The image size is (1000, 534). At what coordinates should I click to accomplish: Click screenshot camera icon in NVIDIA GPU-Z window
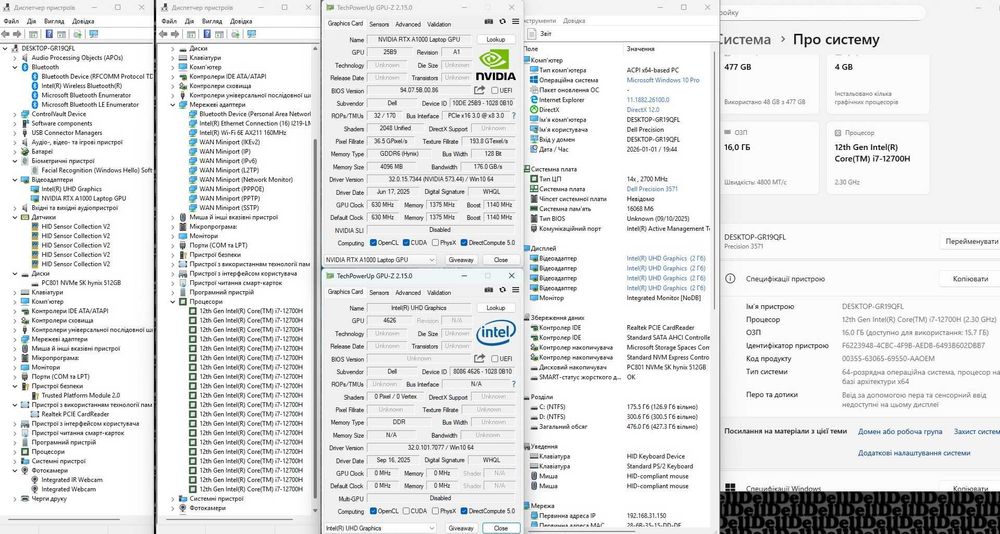(x=489, y=21)
